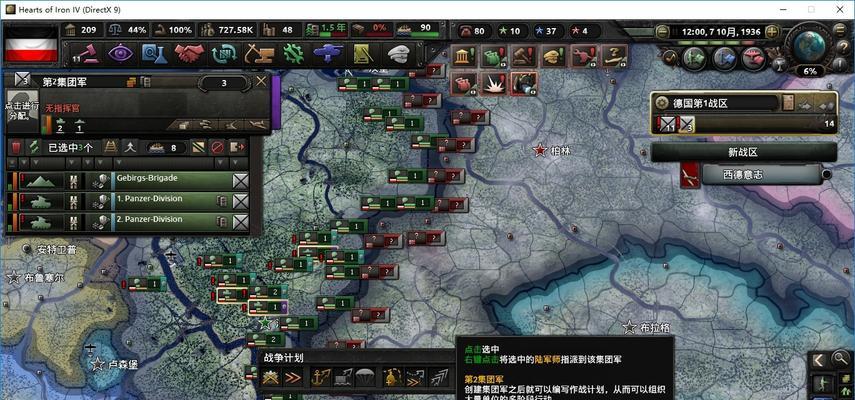Select the army group with 11 divisions
This screenshot has height=400, width=855.
[x=666, y=125]
